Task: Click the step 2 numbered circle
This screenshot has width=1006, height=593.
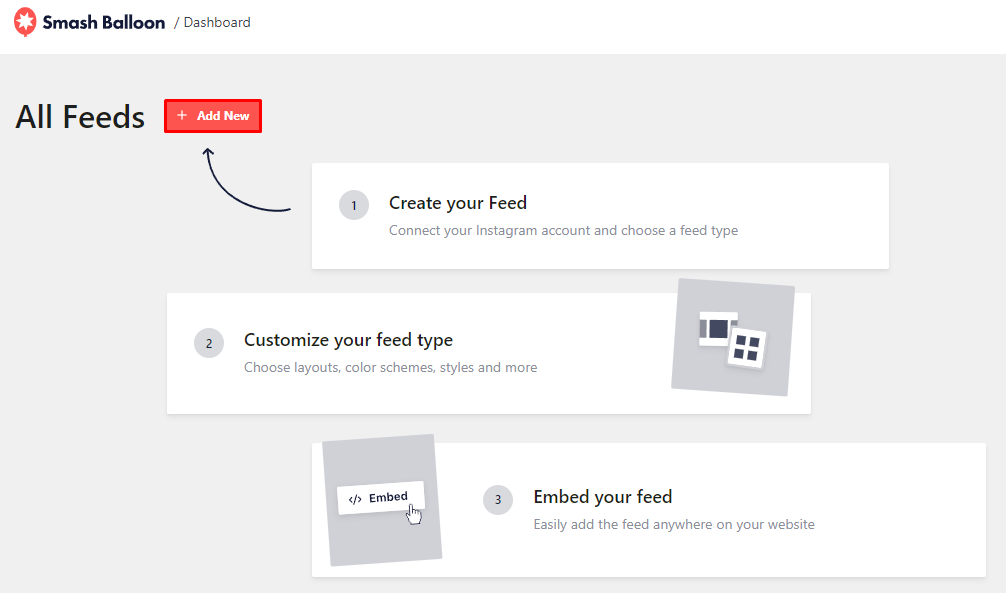Action: pyautogui.click(x=209, y=342)
